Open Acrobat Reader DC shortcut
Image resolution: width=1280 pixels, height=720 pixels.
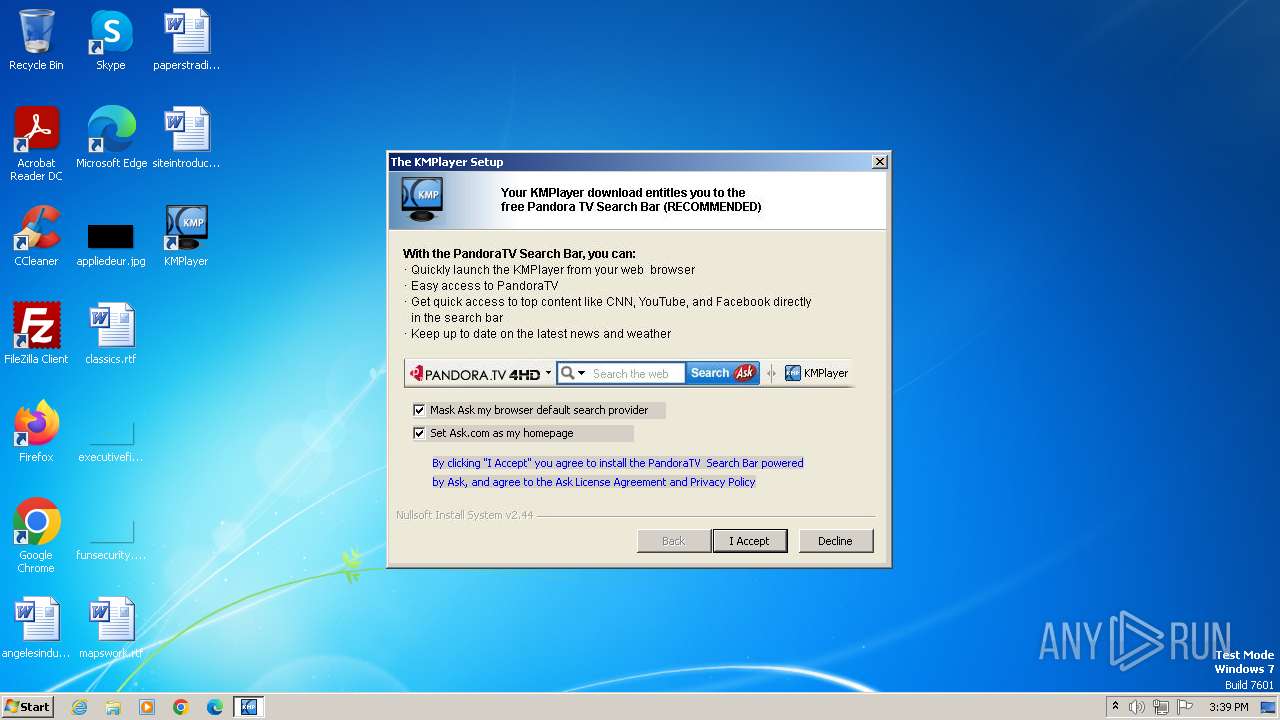[x=36, y=143]
